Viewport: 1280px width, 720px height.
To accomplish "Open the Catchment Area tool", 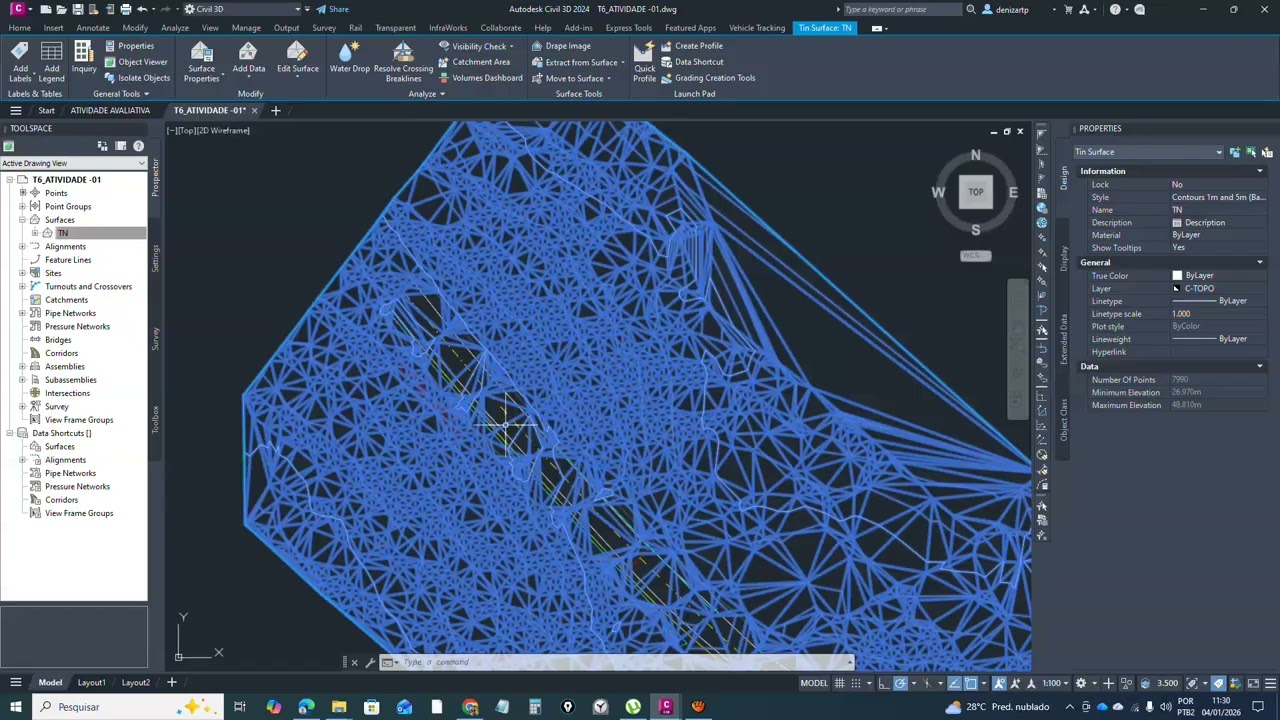I will (x=474, y=62).
